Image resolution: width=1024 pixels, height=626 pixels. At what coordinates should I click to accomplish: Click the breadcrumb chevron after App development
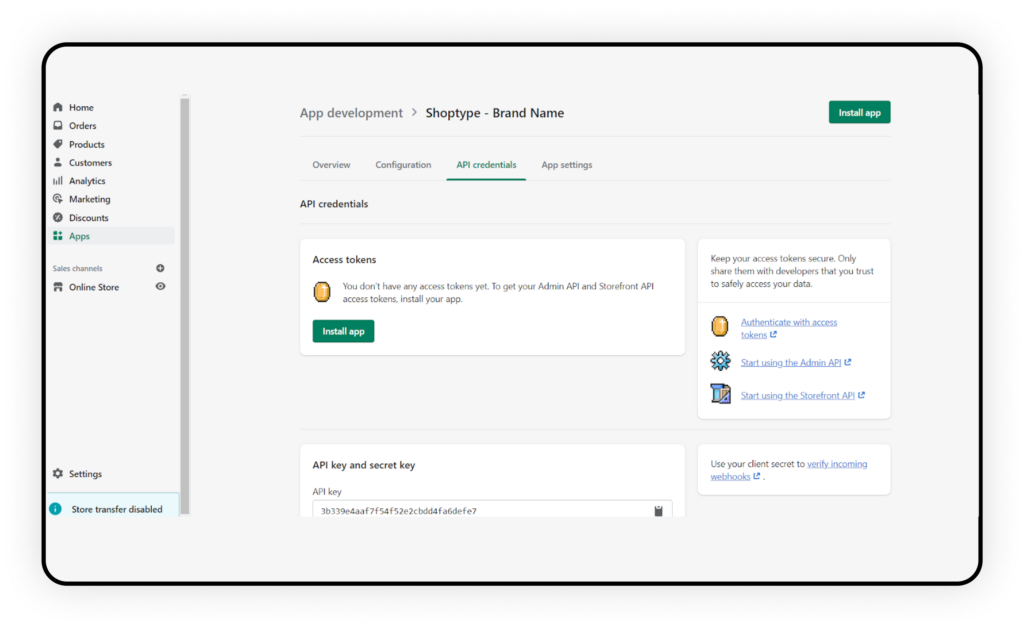point(414,112)
